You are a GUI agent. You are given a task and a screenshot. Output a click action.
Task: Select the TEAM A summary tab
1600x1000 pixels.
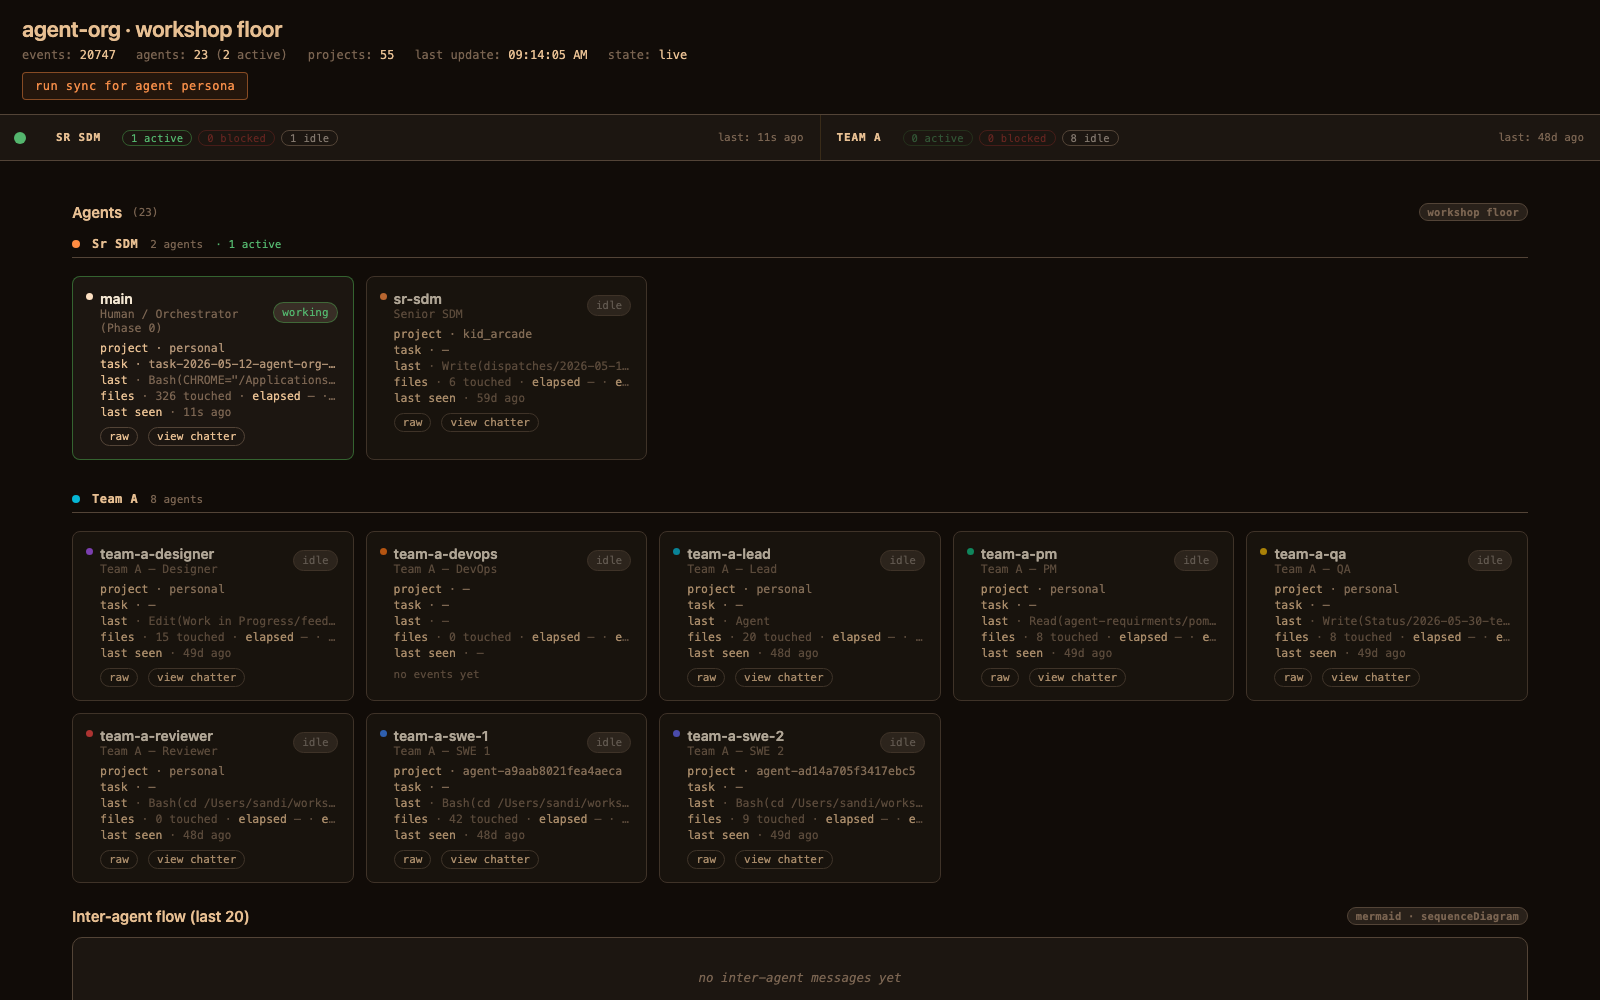tap(1210, 138)
